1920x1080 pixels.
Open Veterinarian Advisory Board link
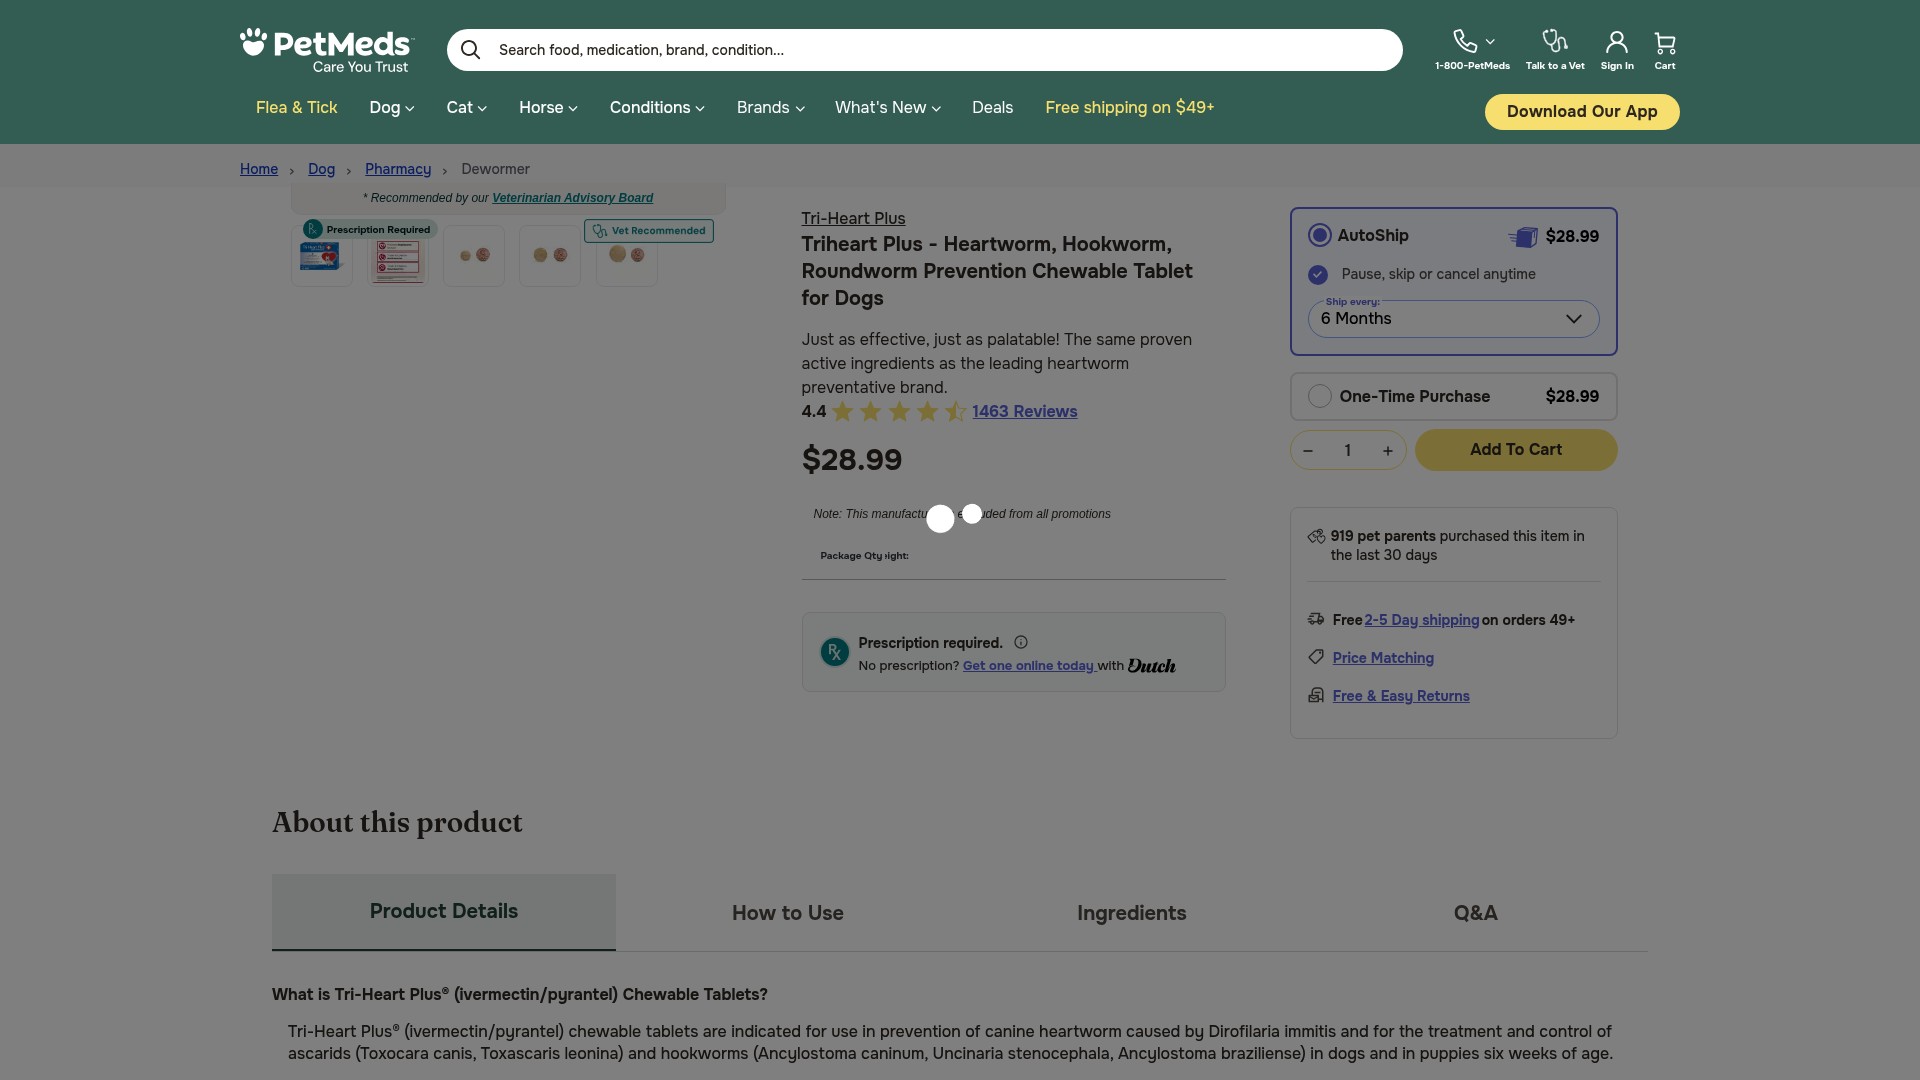point(572,198)
